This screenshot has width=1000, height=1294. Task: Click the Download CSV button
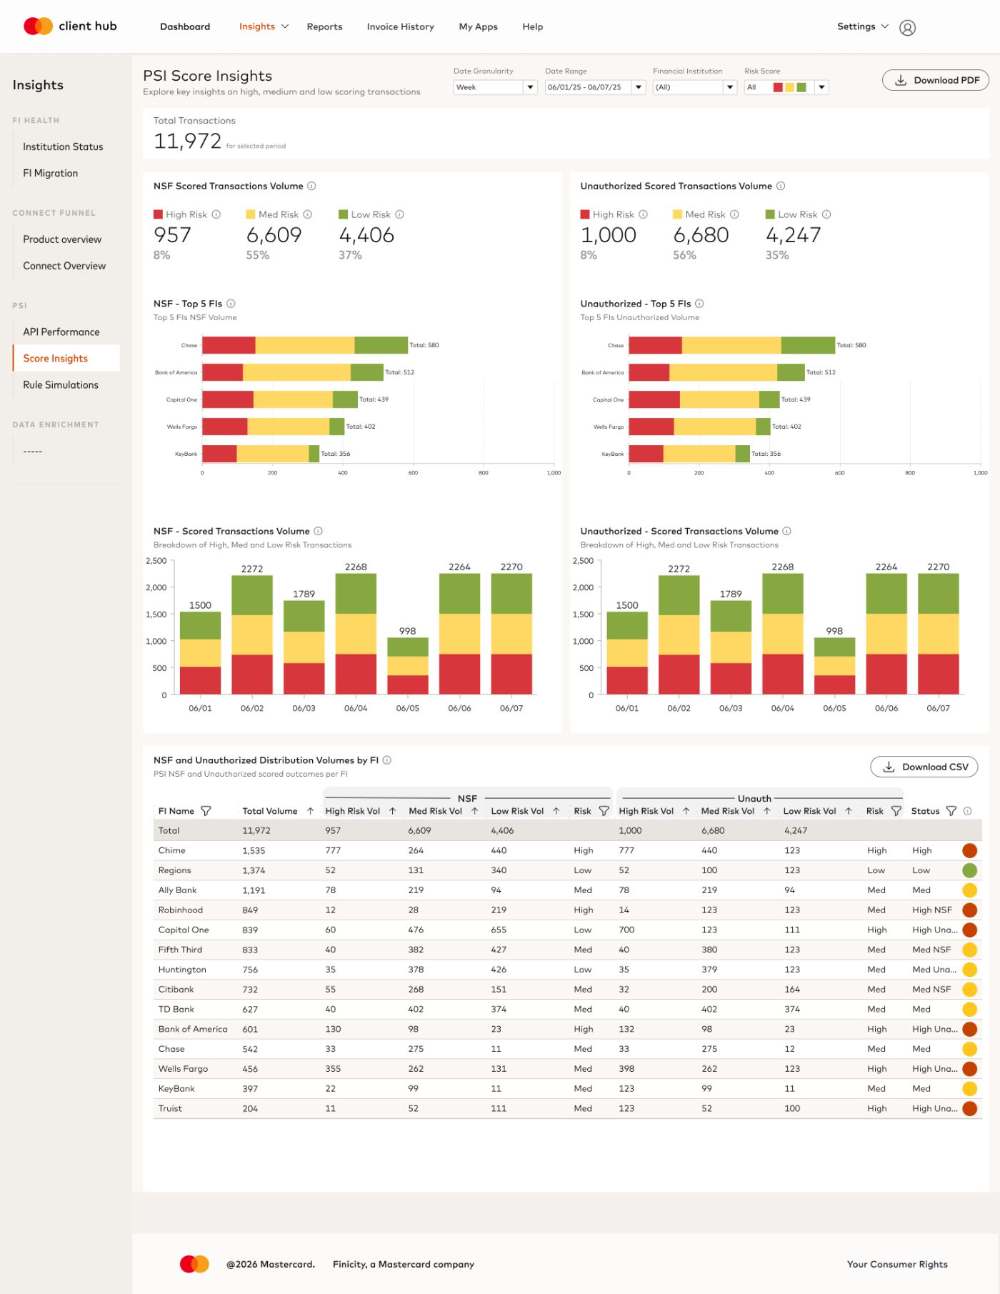click(924, 767)
